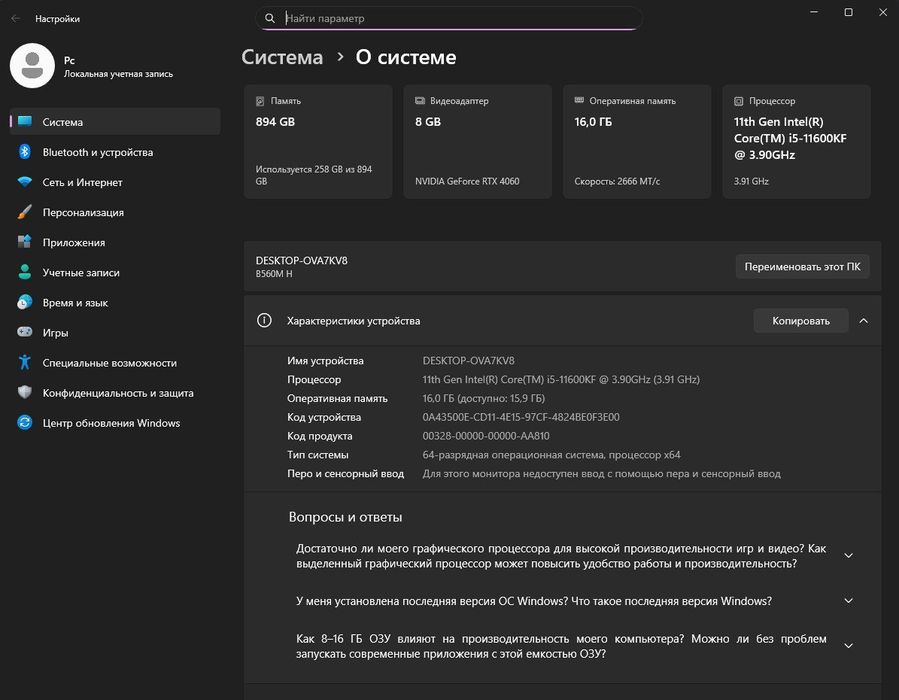The height and width of the screenshot is (700, 899).
Task: Click the Копировать button
Action: (800, 321)
